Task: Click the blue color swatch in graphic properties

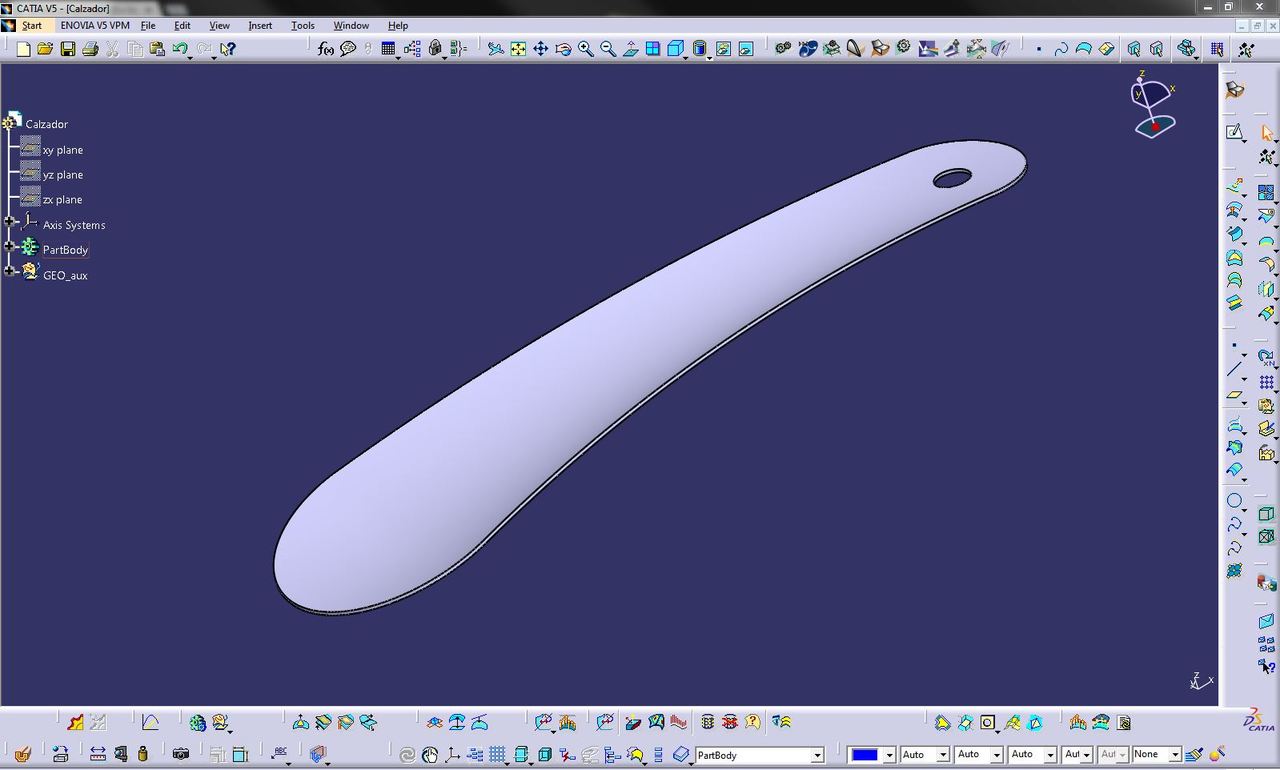Action: pos(864,755)
